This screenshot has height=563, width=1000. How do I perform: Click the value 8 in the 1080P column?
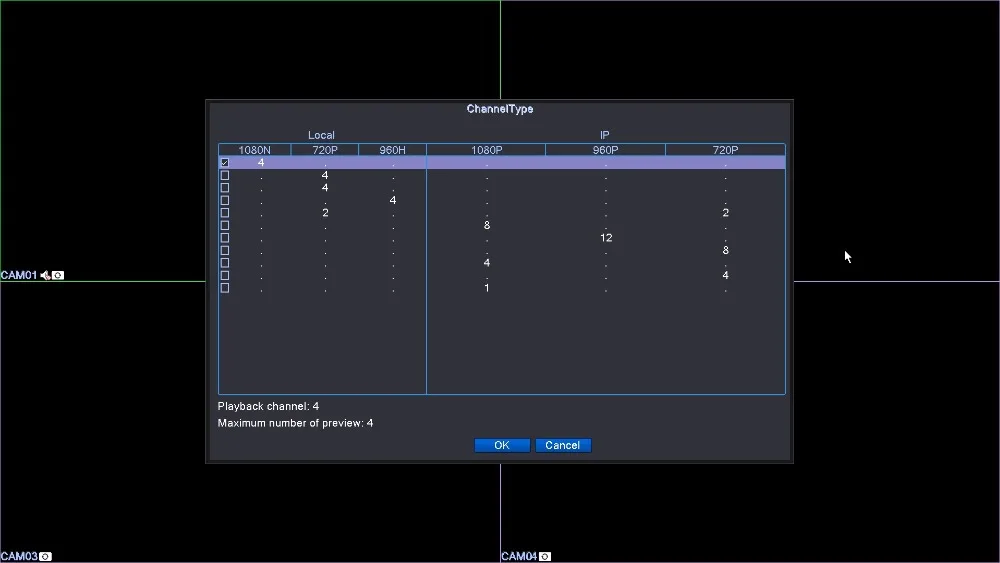tap(487, 225)
